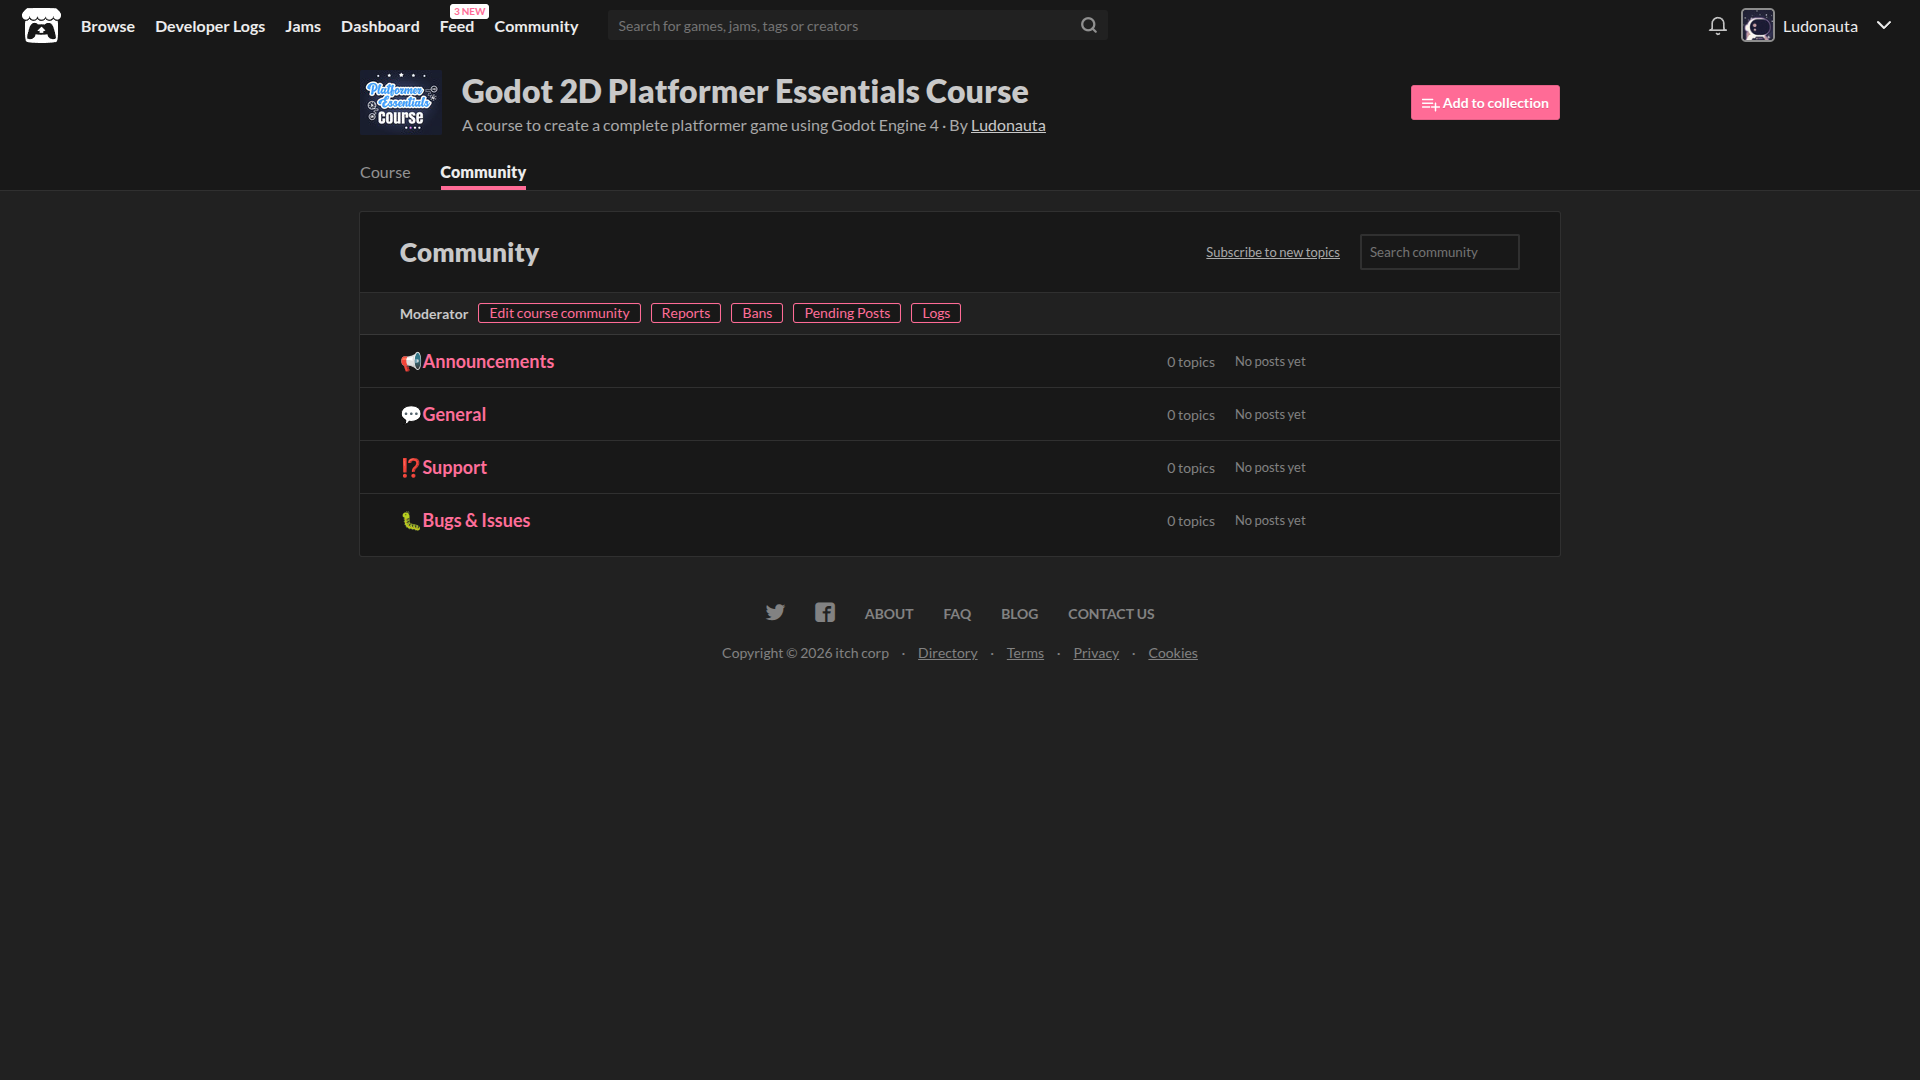Screen dimensions: 1920x1080
Task: Open the Feed with new items
Action: 457,27
